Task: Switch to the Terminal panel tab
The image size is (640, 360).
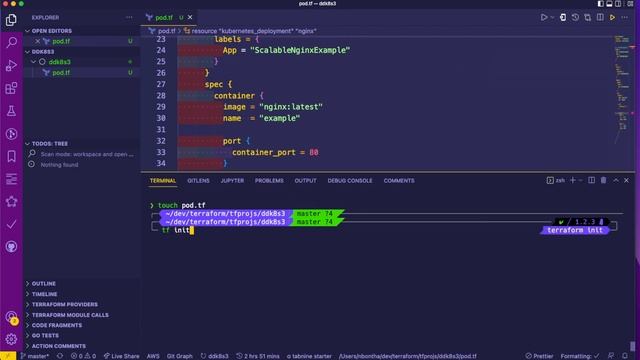Action: coord(162,181)
